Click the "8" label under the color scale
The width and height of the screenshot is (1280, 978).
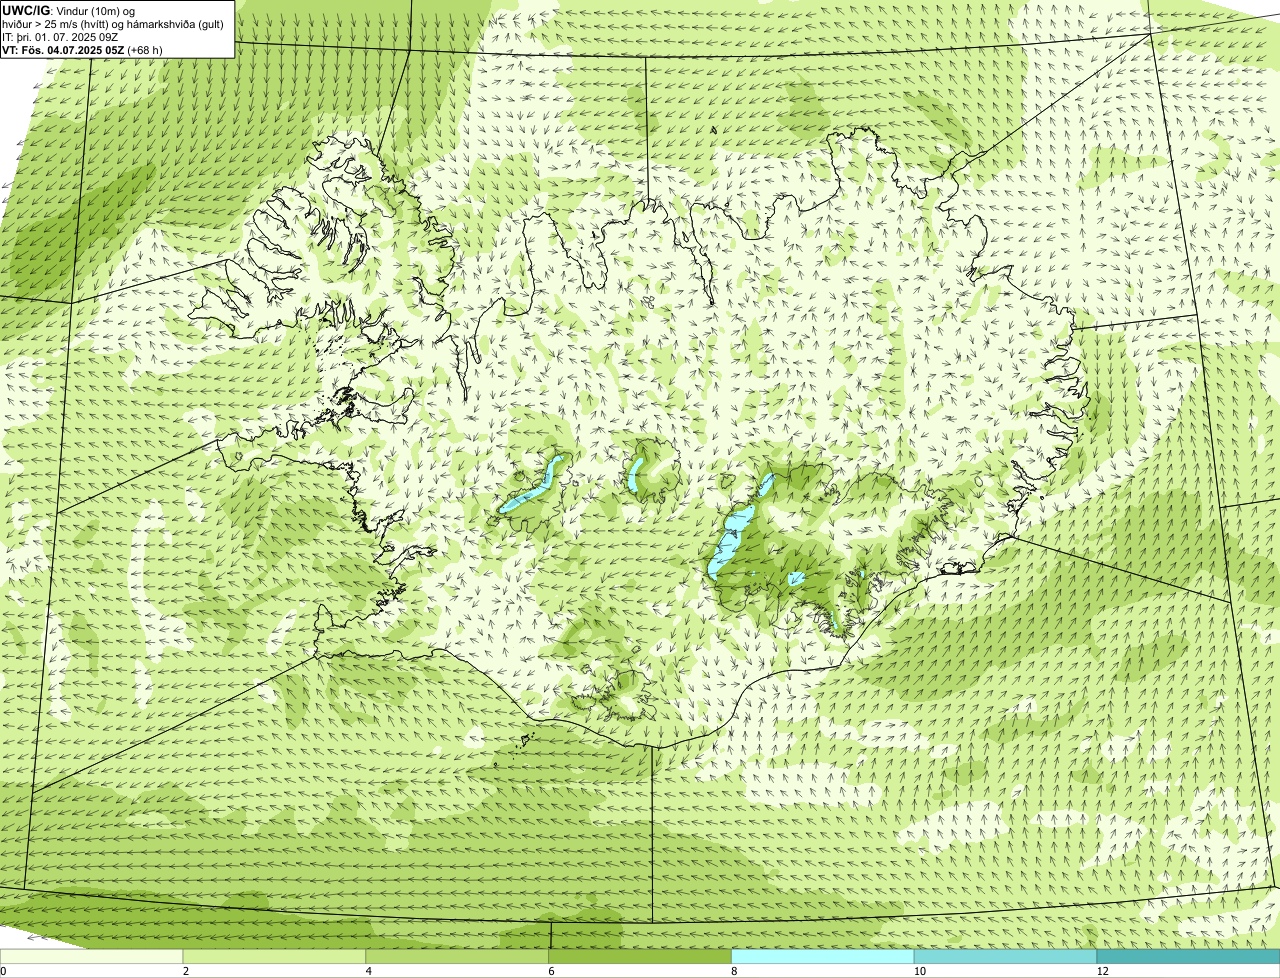pos(734,971)
